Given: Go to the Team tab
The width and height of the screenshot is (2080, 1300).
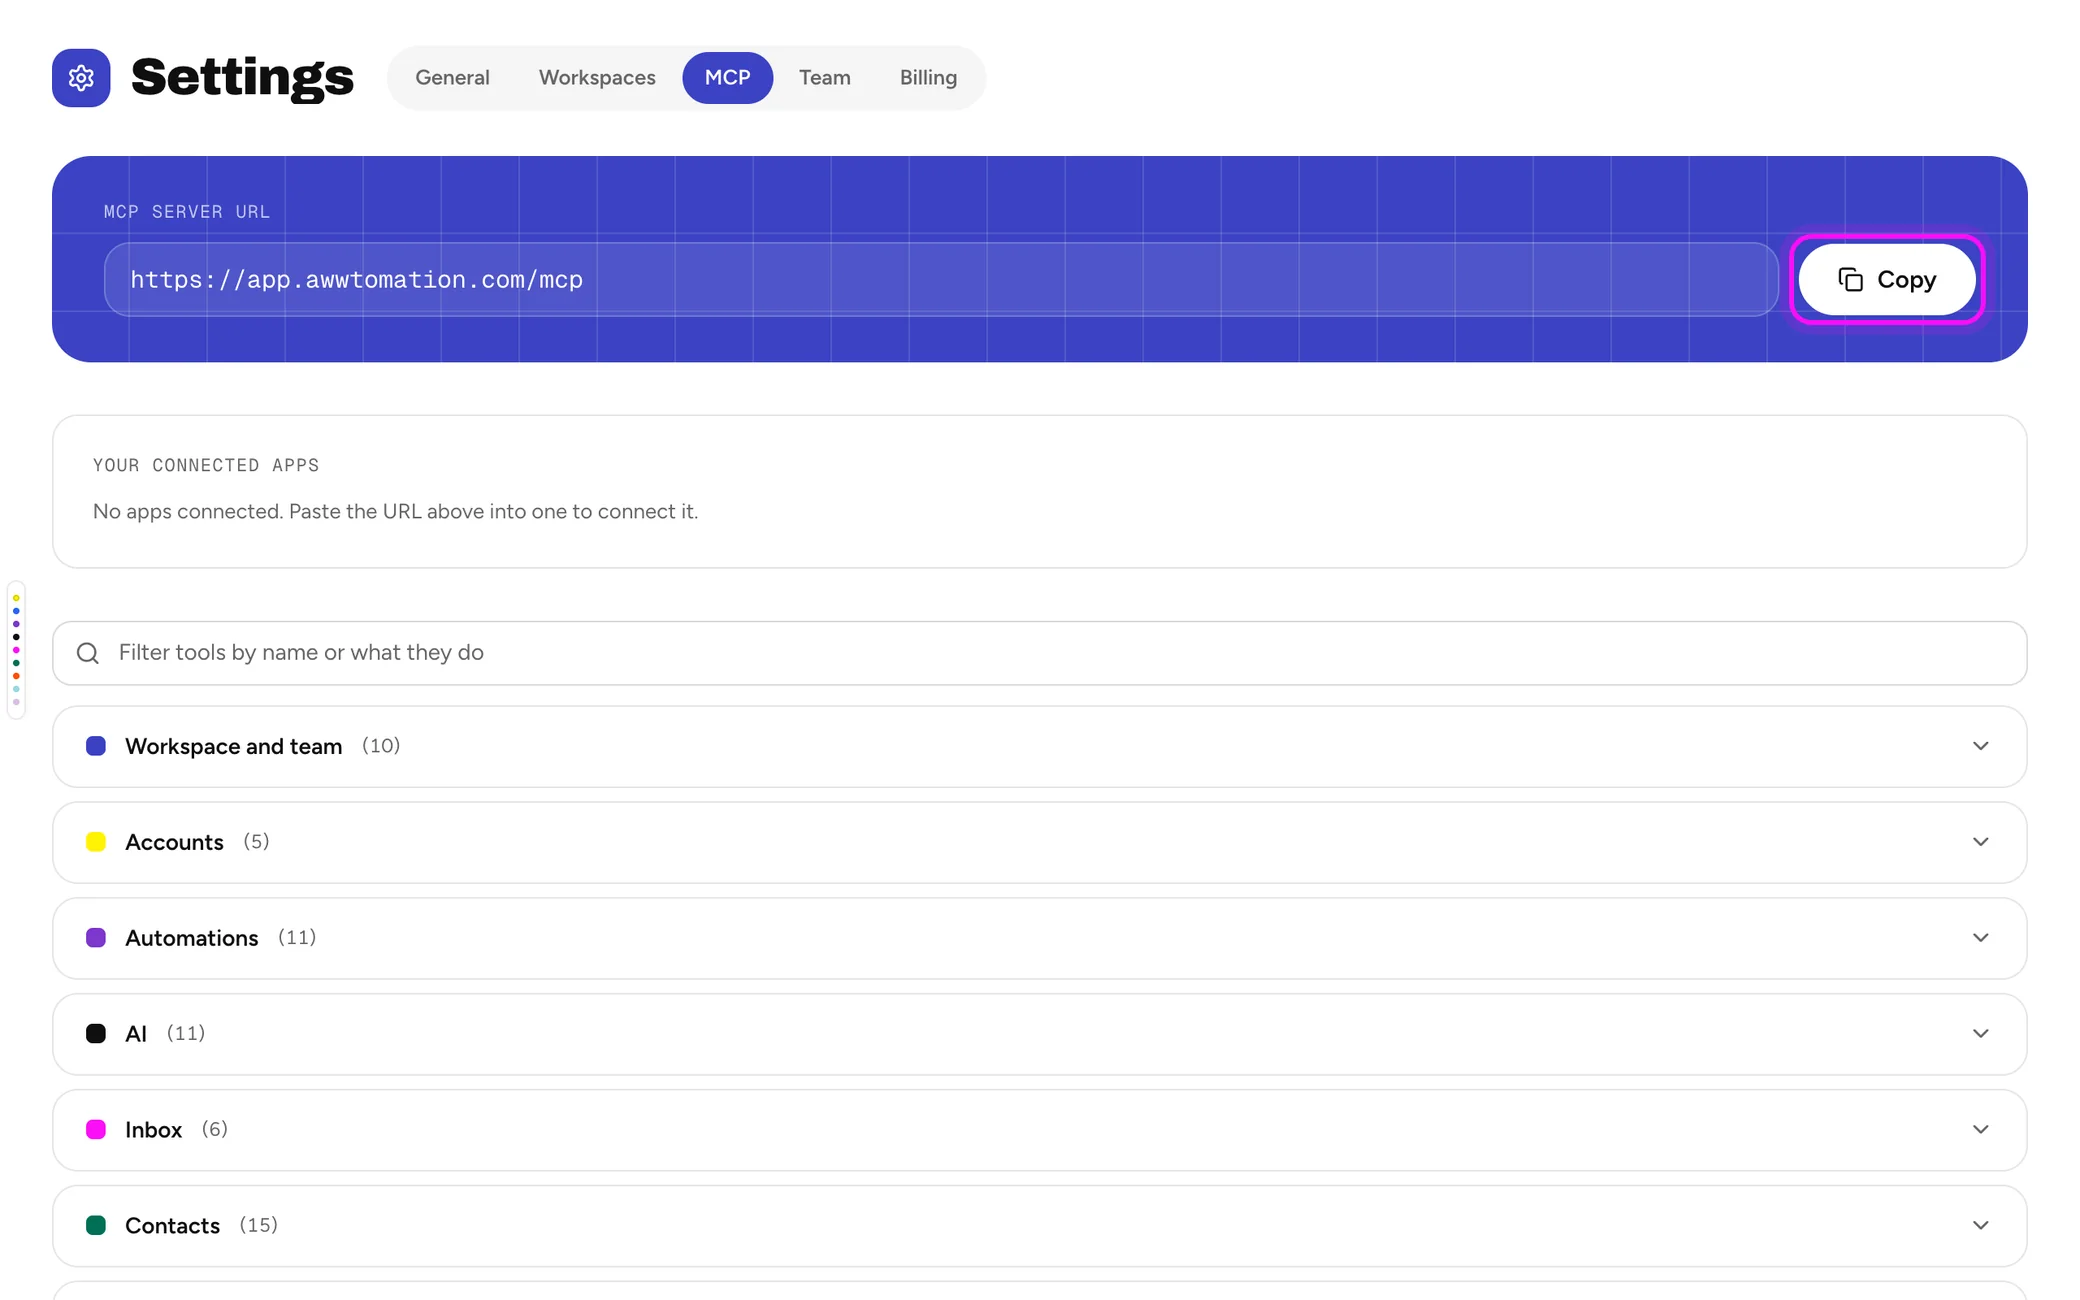Looking at the screenshot, I should [824, 78].
